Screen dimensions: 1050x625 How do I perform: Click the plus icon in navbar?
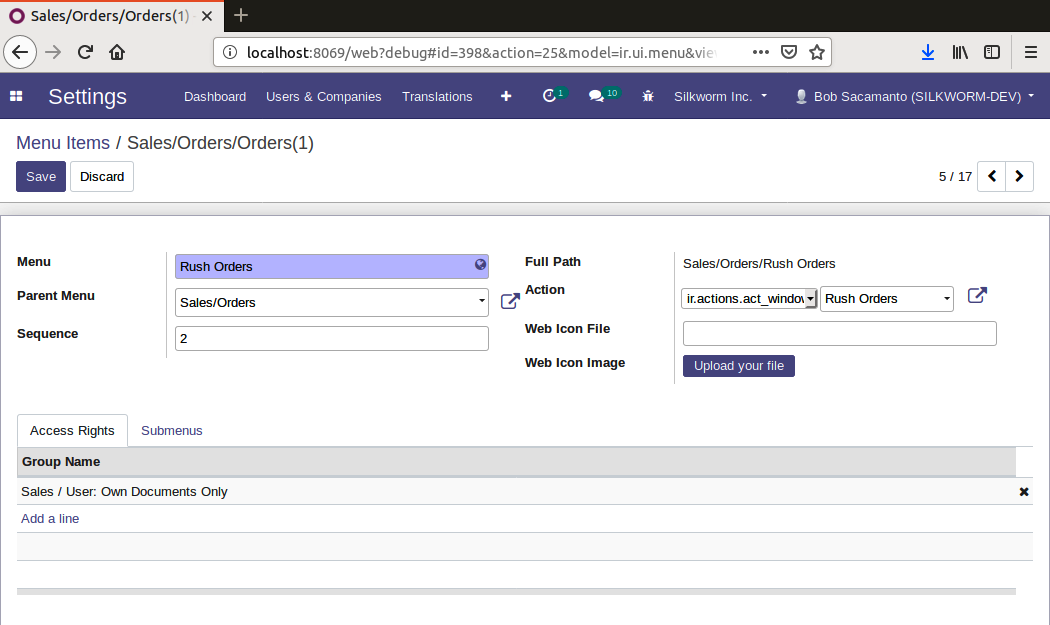(x=506, y=96)
